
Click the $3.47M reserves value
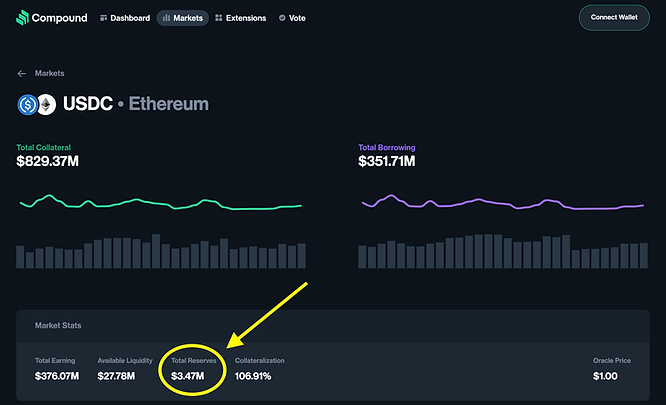187,376
